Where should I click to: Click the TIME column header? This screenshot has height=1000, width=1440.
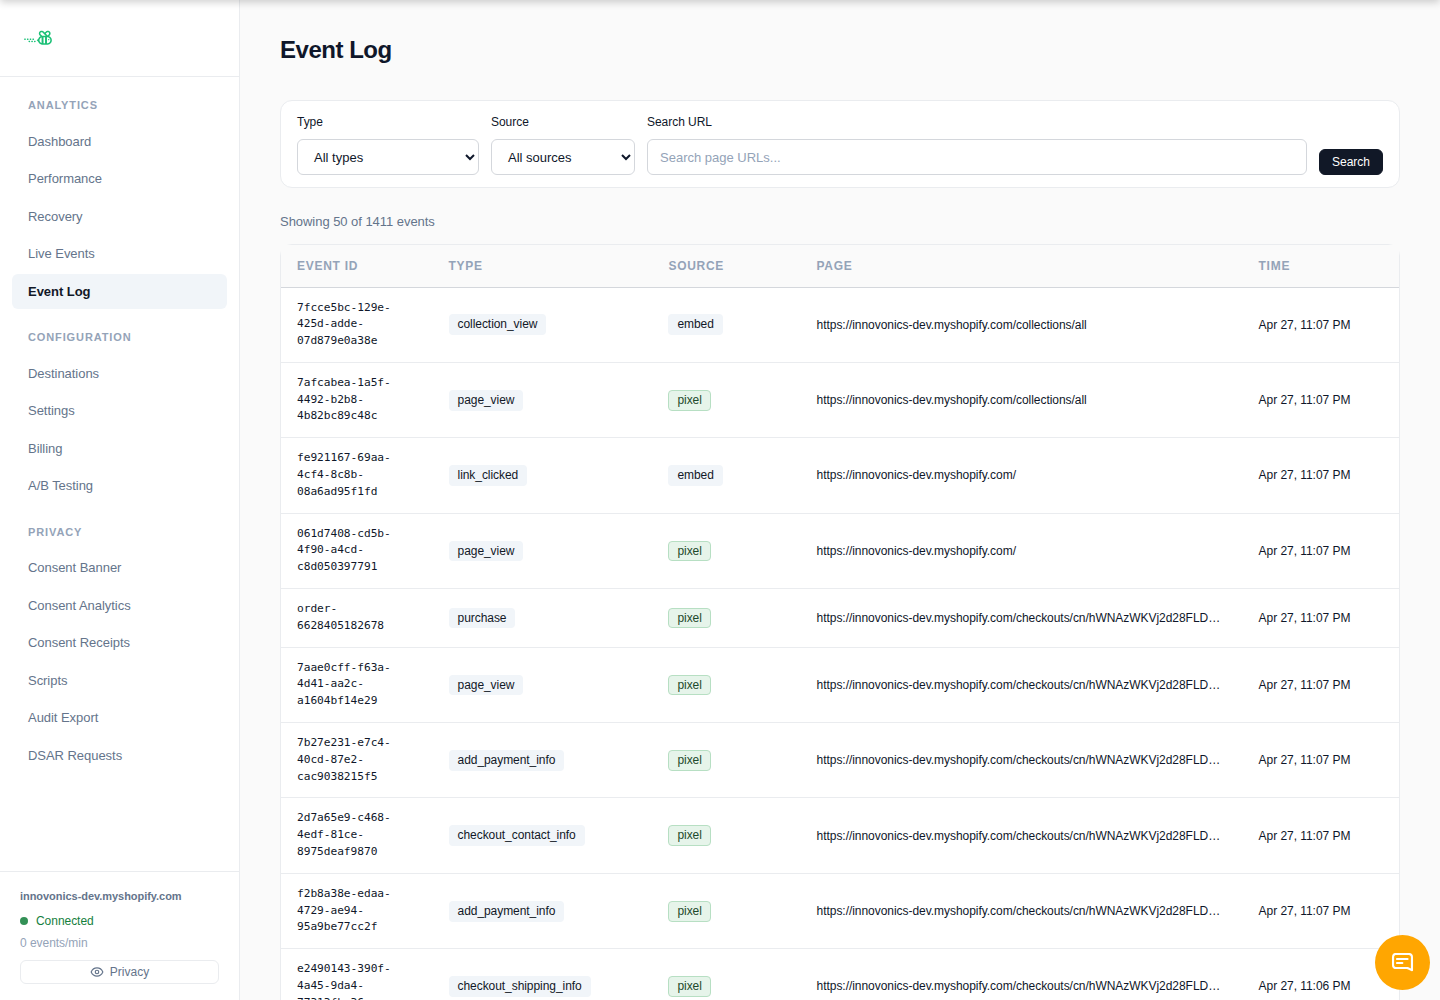tap(1274, 266)
